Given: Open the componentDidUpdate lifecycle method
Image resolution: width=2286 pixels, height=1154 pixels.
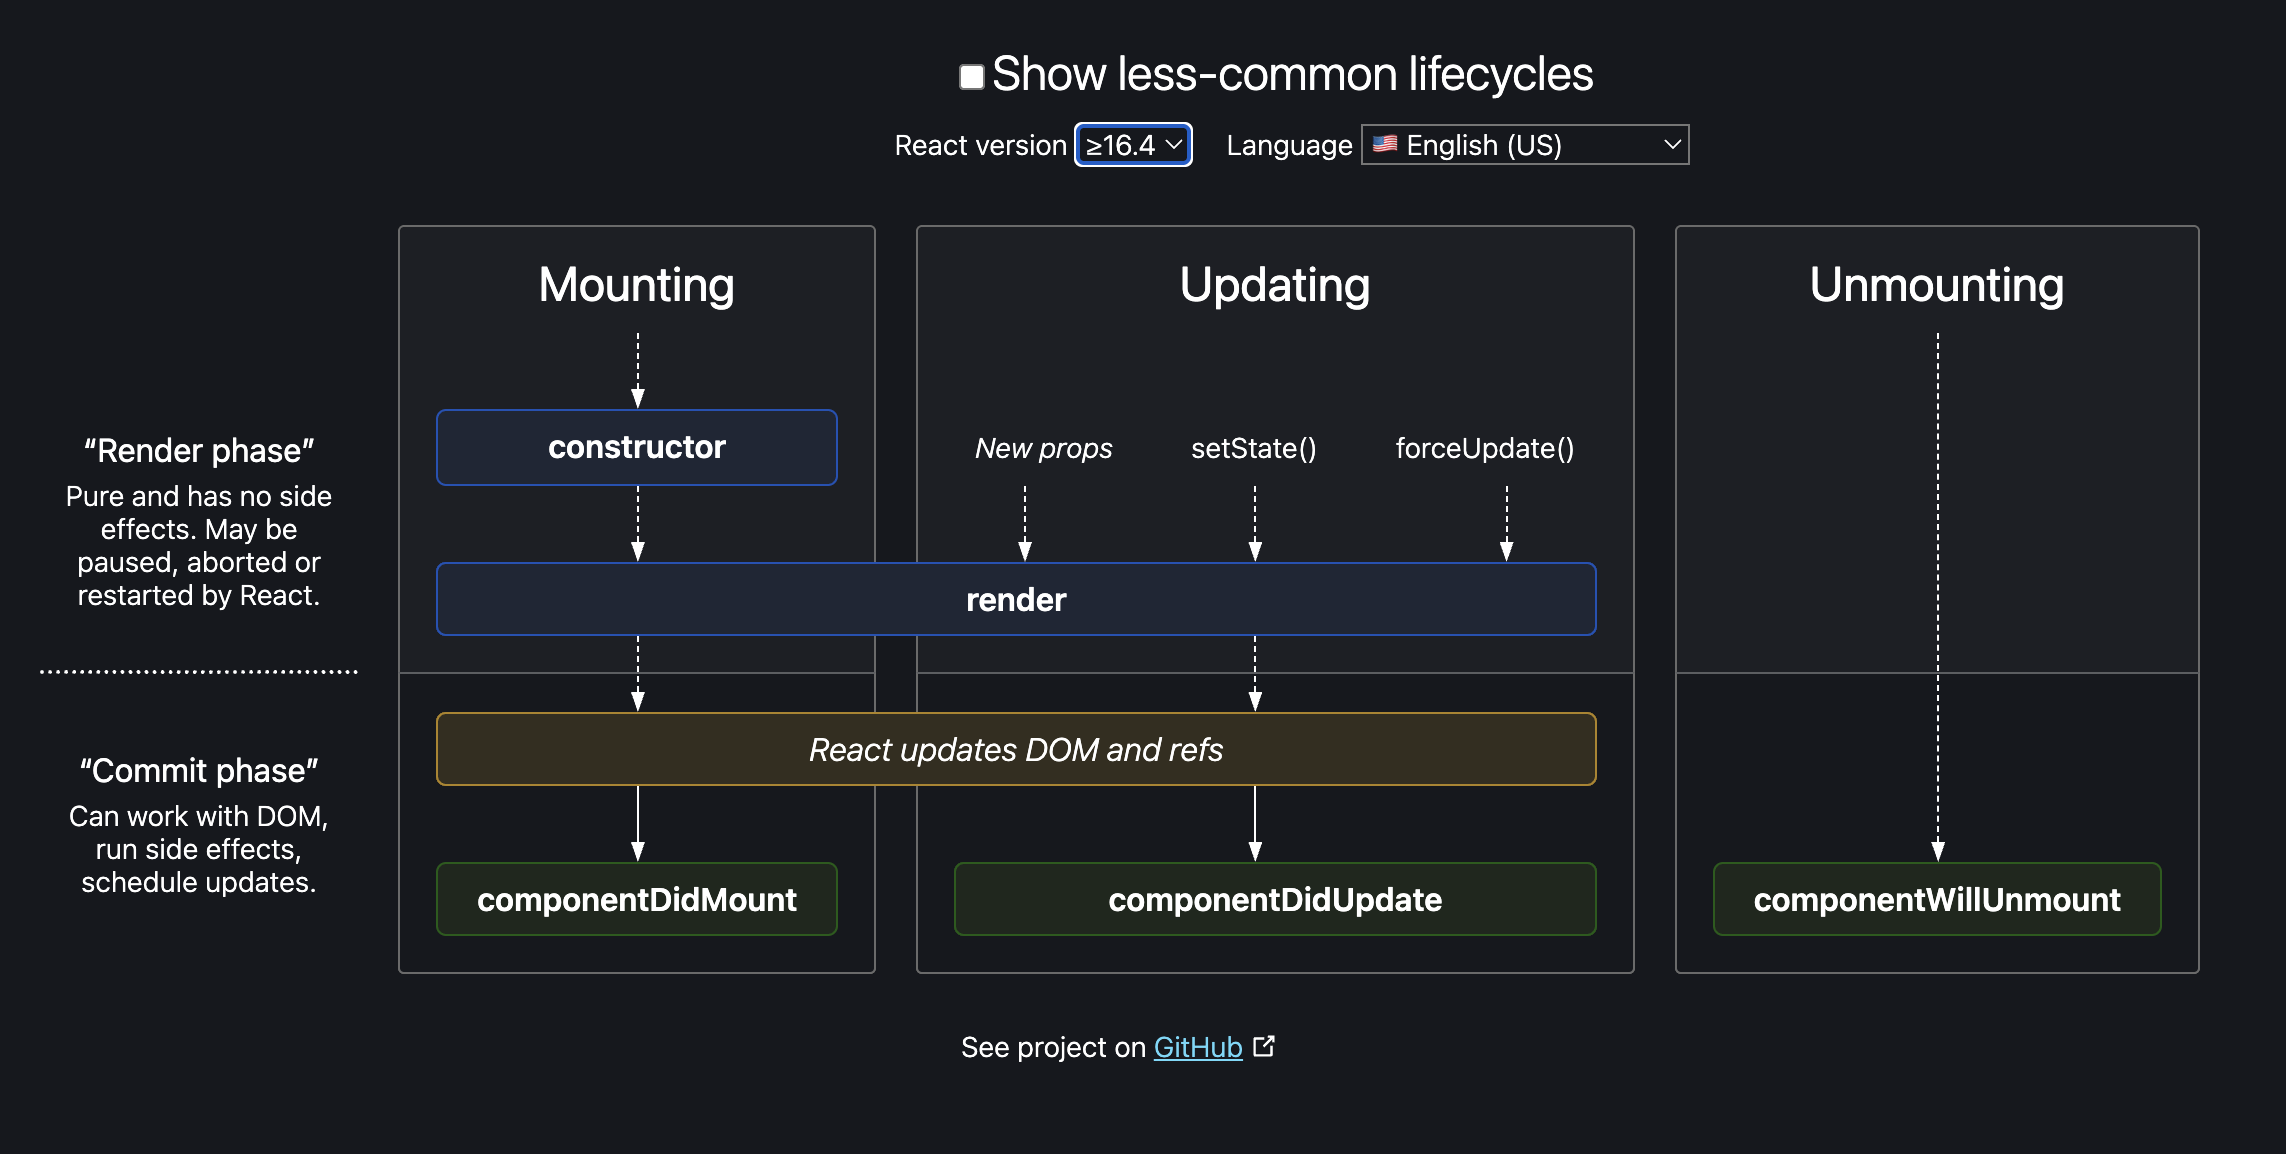Looking at the screenshot, I should (1274, 899).
